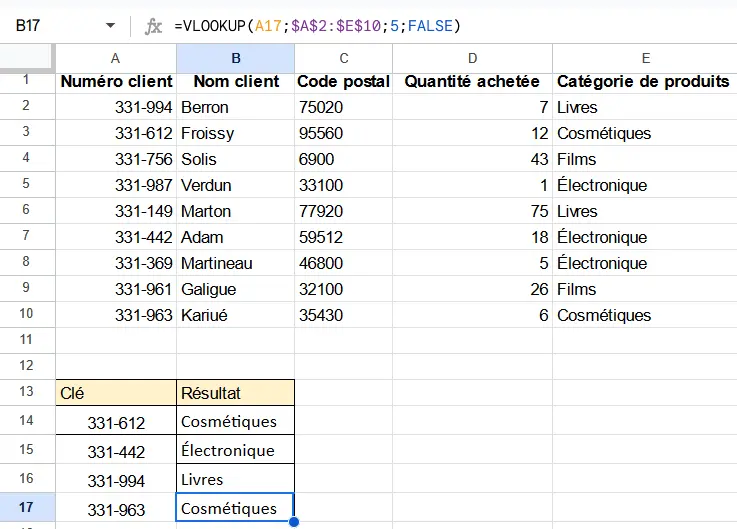Click 'Cosmétiques' category in Kariué row
737x529 pixels.
(645, 315)
